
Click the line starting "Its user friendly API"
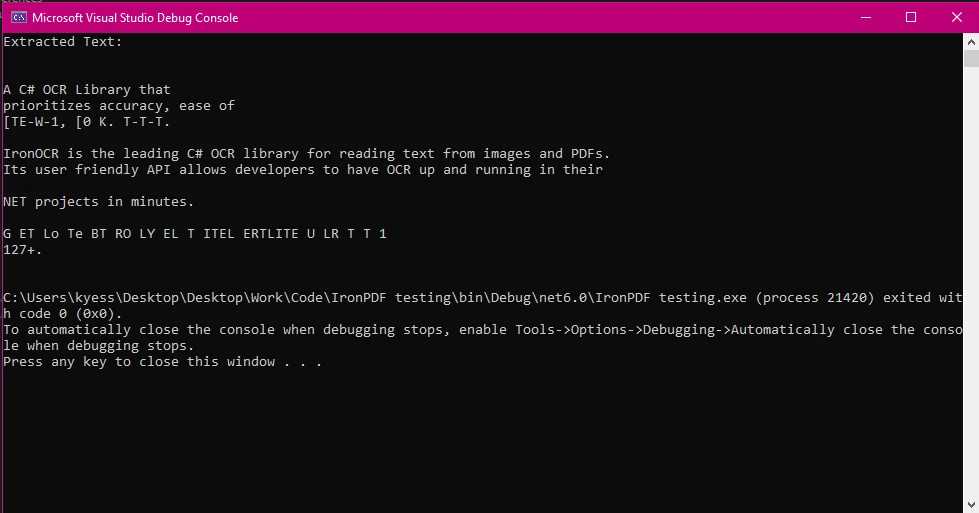click(x=302, y=170)
